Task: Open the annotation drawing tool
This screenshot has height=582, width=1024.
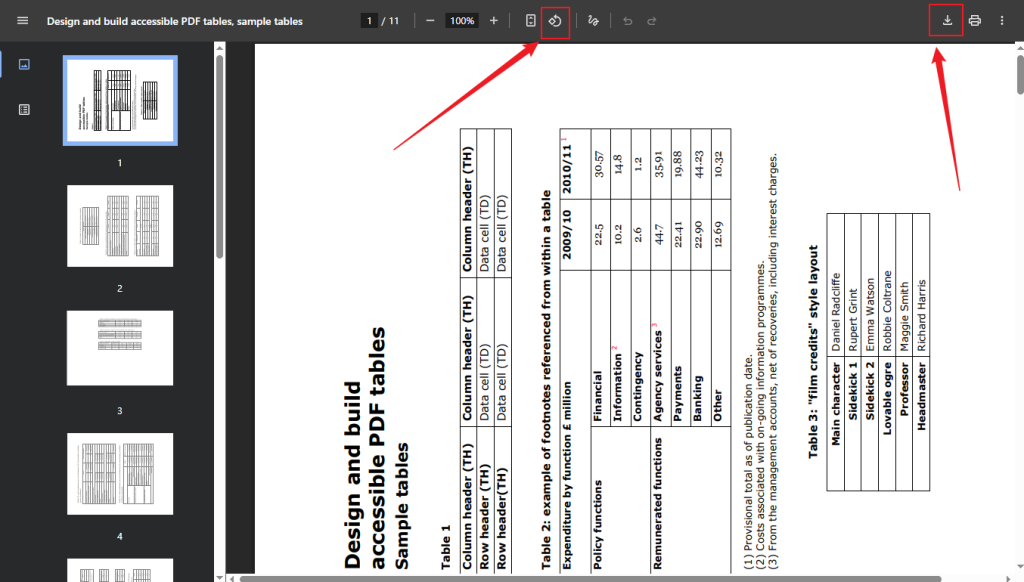Action: (593, 20)
